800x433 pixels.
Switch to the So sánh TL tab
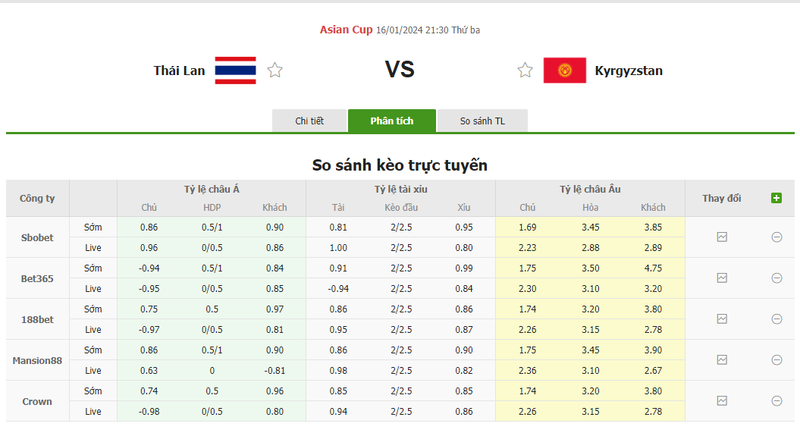[482, 121]
